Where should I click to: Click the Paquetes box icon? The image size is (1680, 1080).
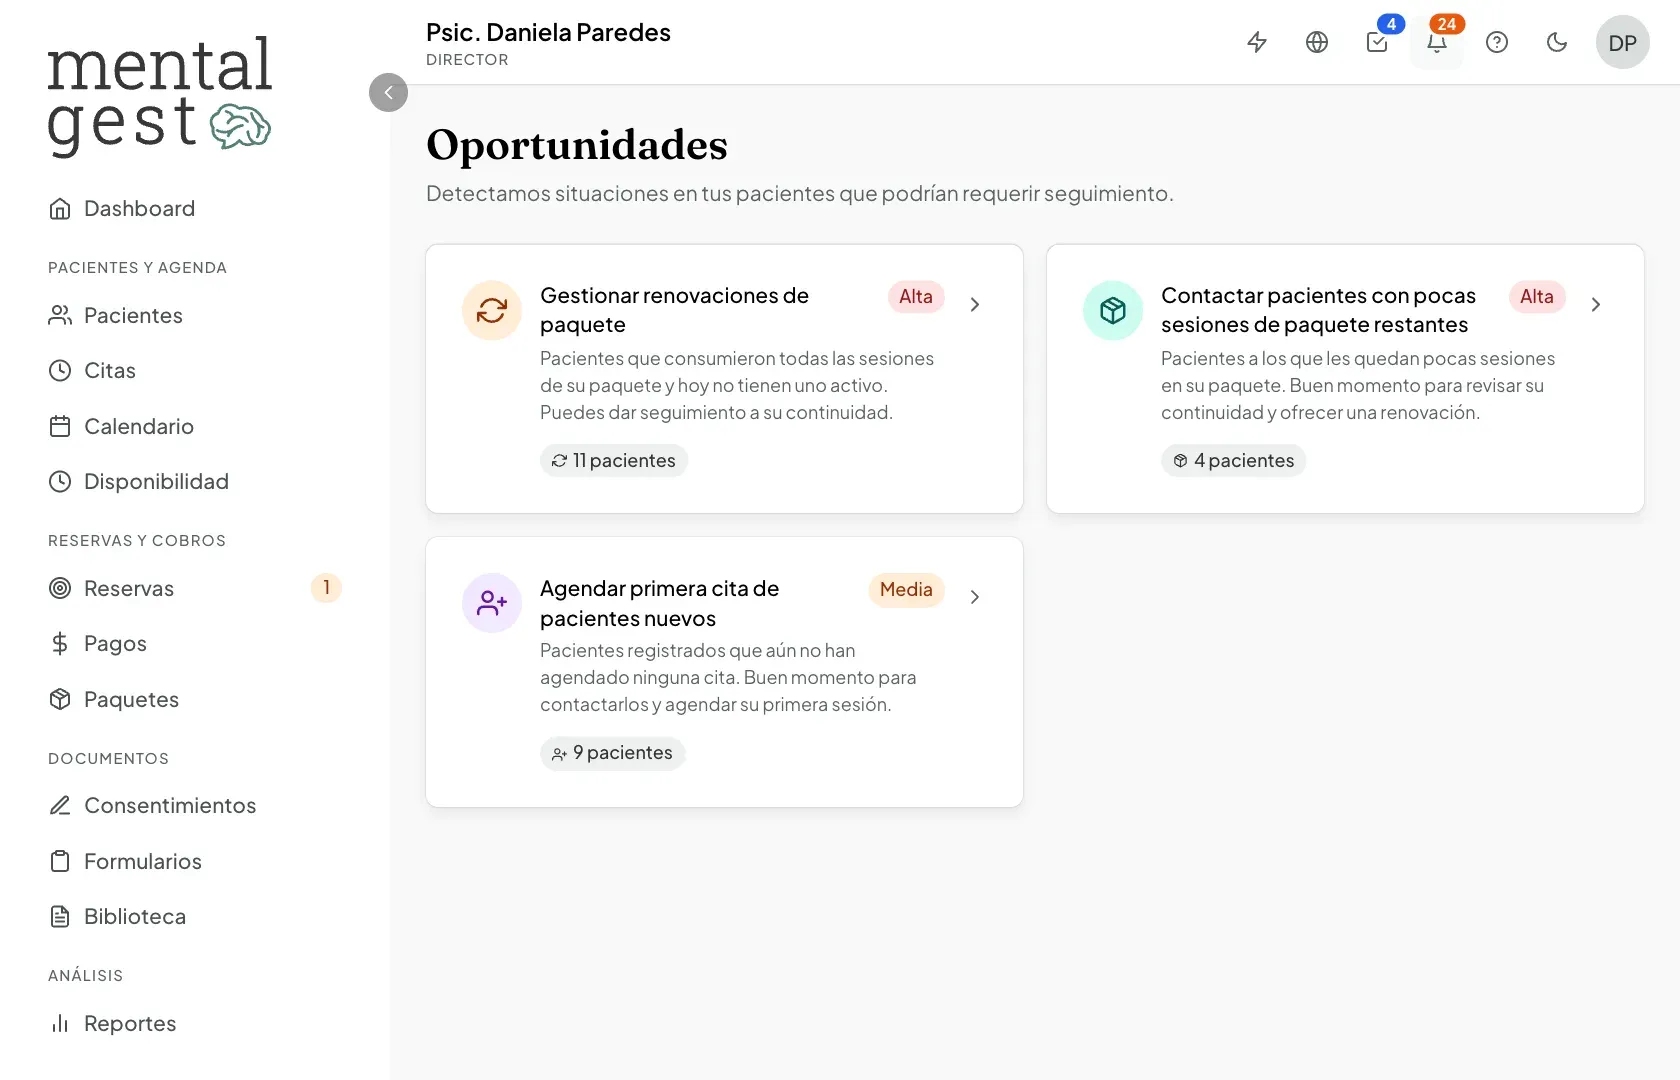click(x=60, y=699)
